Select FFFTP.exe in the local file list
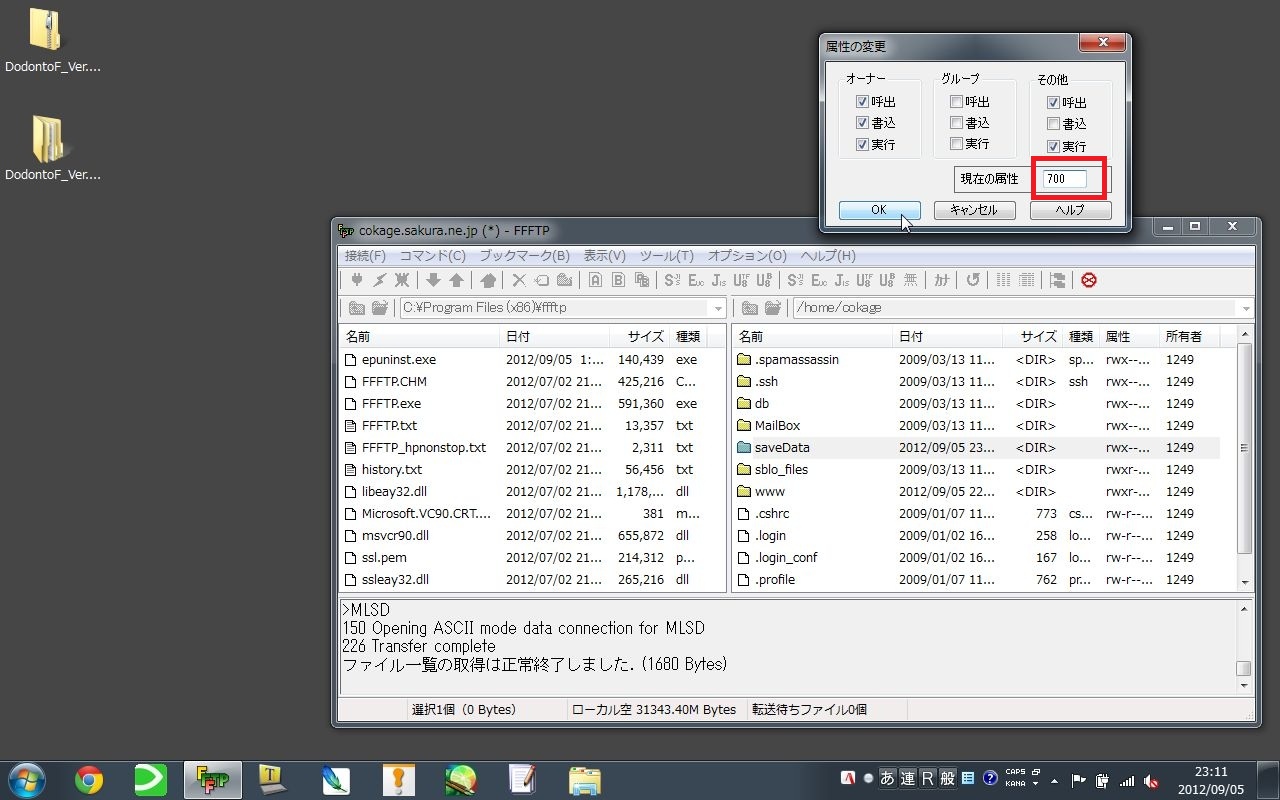 (391, 403)
